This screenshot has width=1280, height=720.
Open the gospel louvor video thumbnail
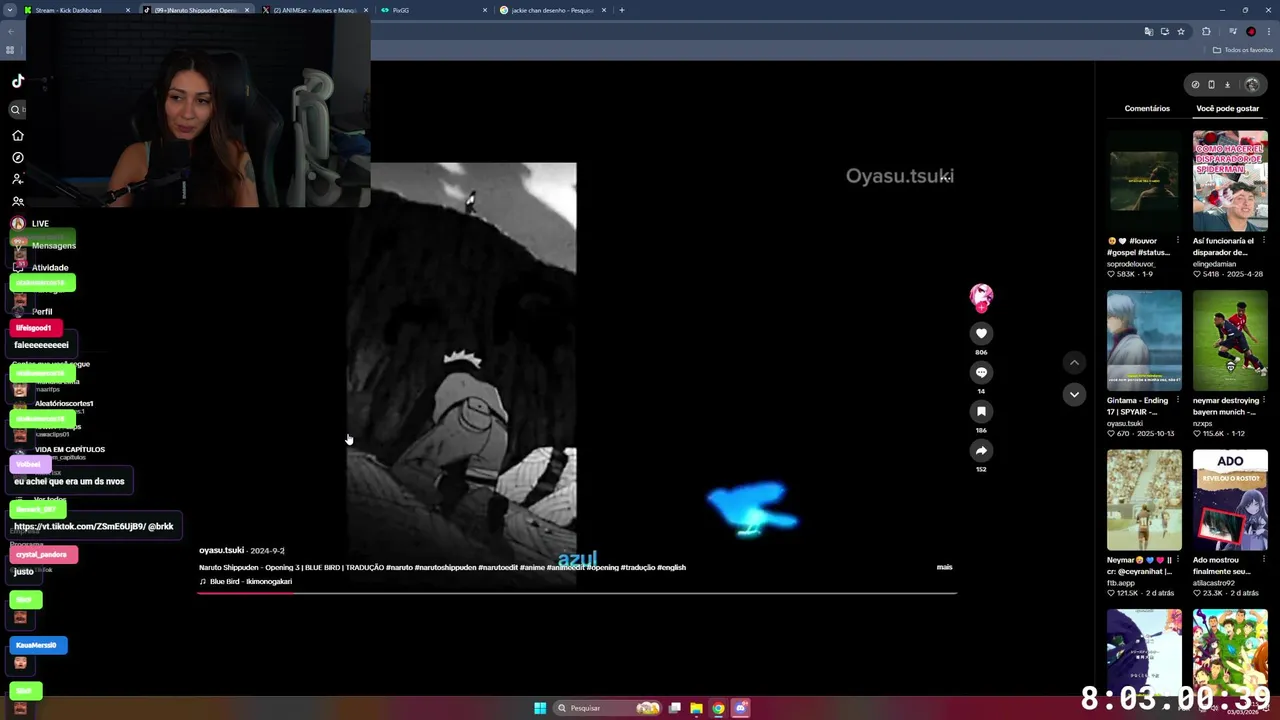1144,181
